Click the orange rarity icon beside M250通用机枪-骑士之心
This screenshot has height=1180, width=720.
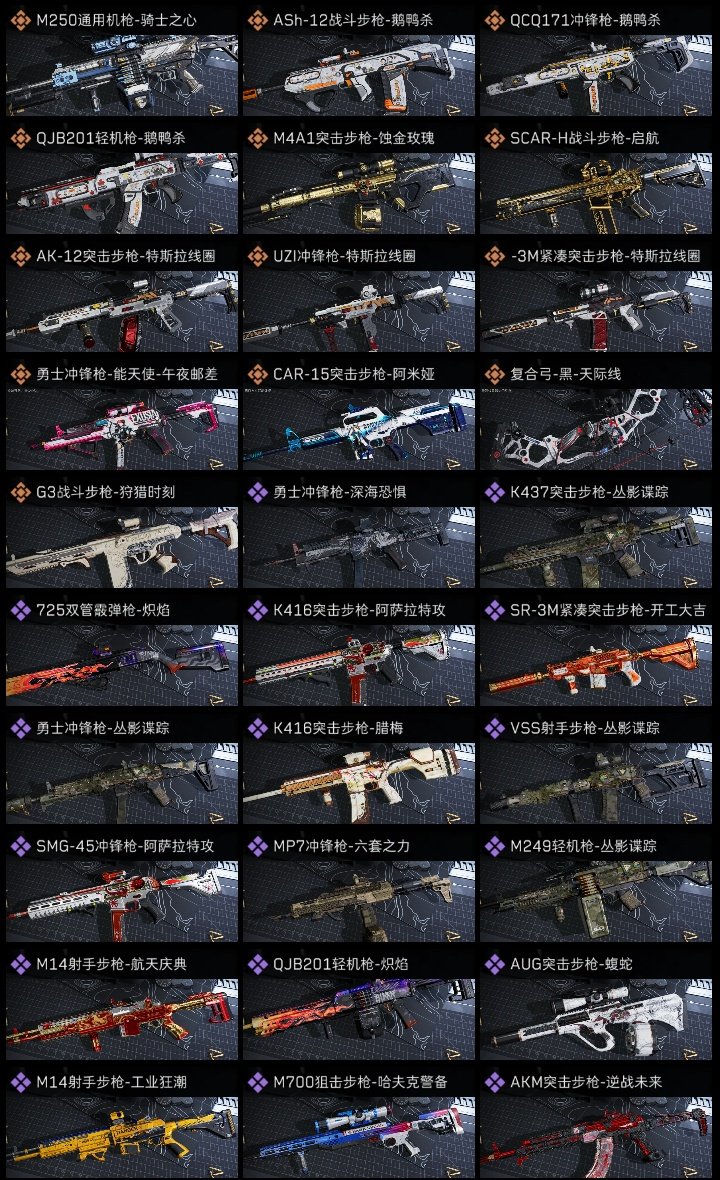pyautogui.click(x=20, y=20)
